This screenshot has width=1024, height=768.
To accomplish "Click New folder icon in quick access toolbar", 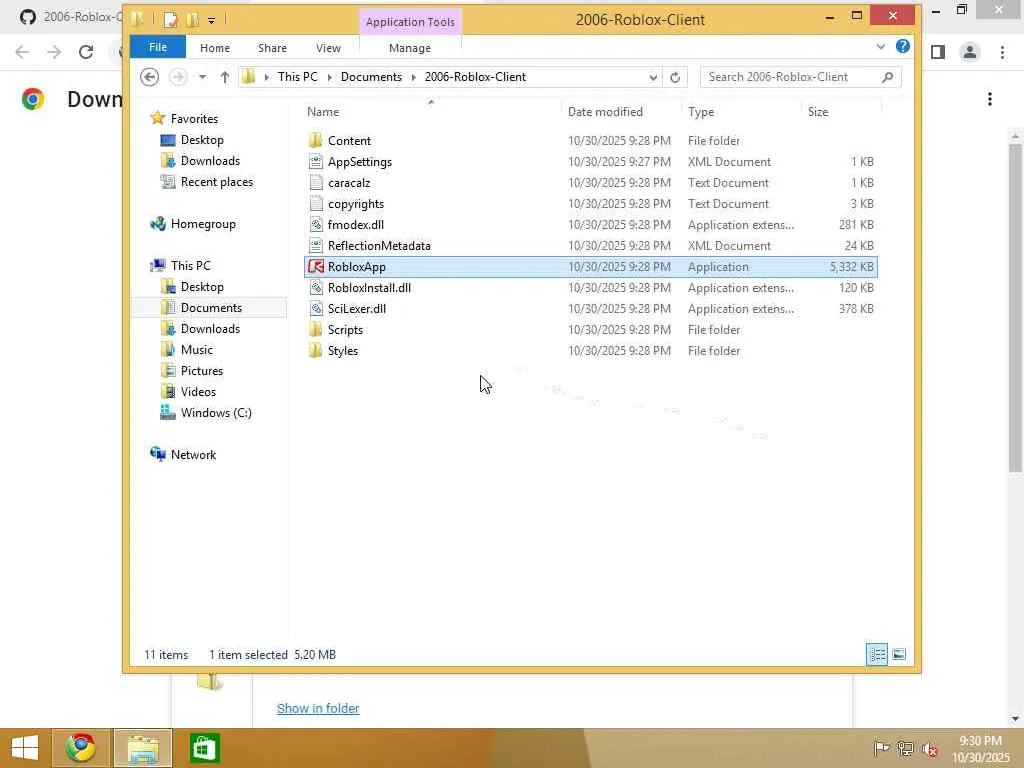I will coord(193,20).
